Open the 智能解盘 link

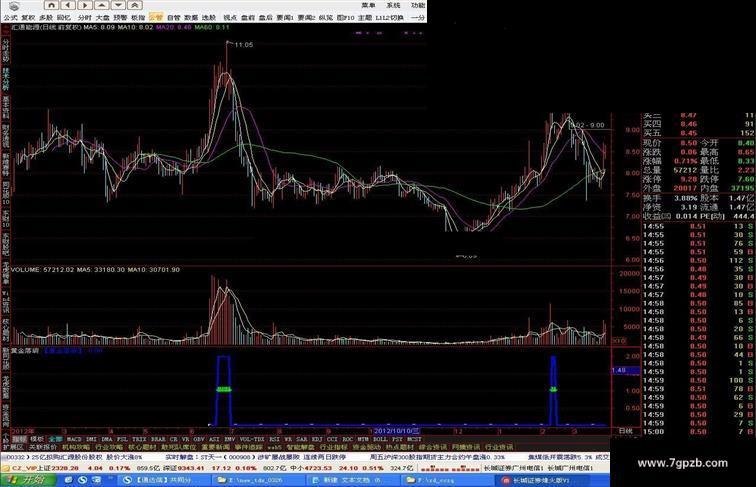pyautogui.click(x=301, y=447)
